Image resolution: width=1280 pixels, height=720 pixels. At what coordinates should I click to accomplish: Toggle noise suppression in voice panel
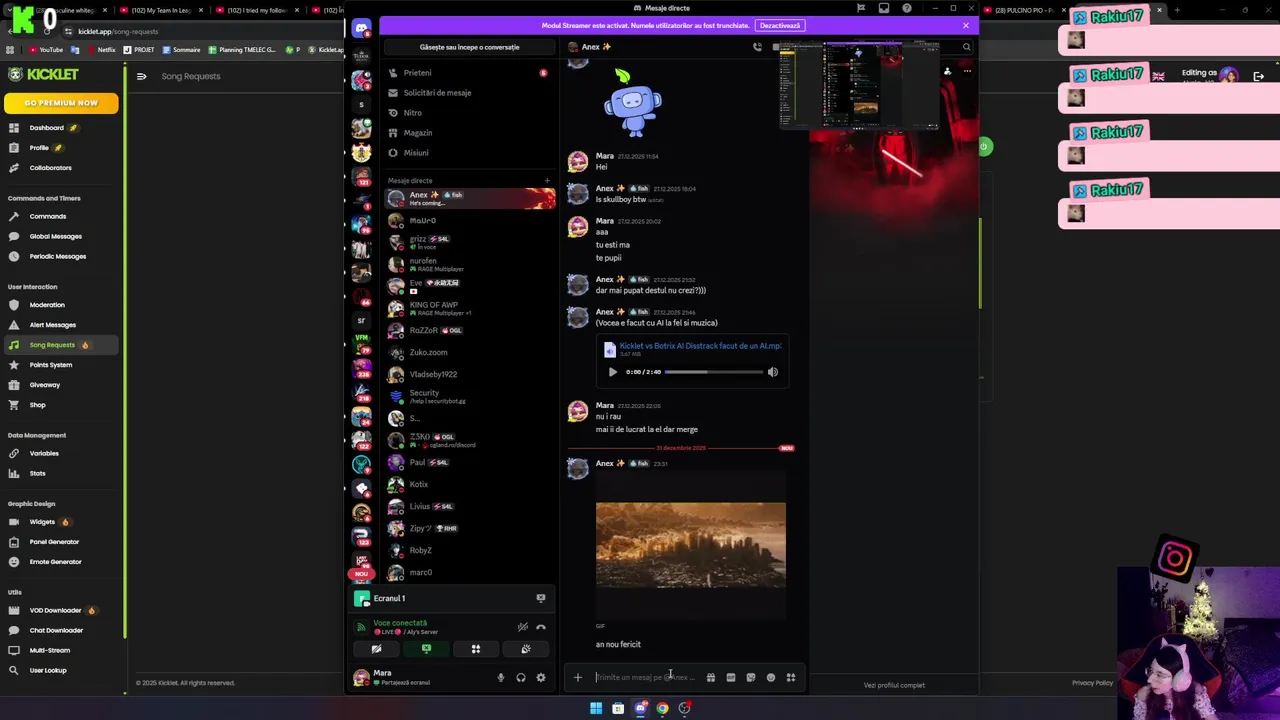522,627
